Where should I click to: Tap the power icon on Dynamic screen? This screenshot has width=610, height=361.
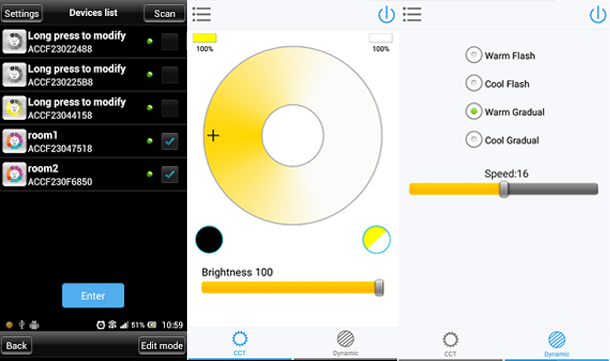598,15
